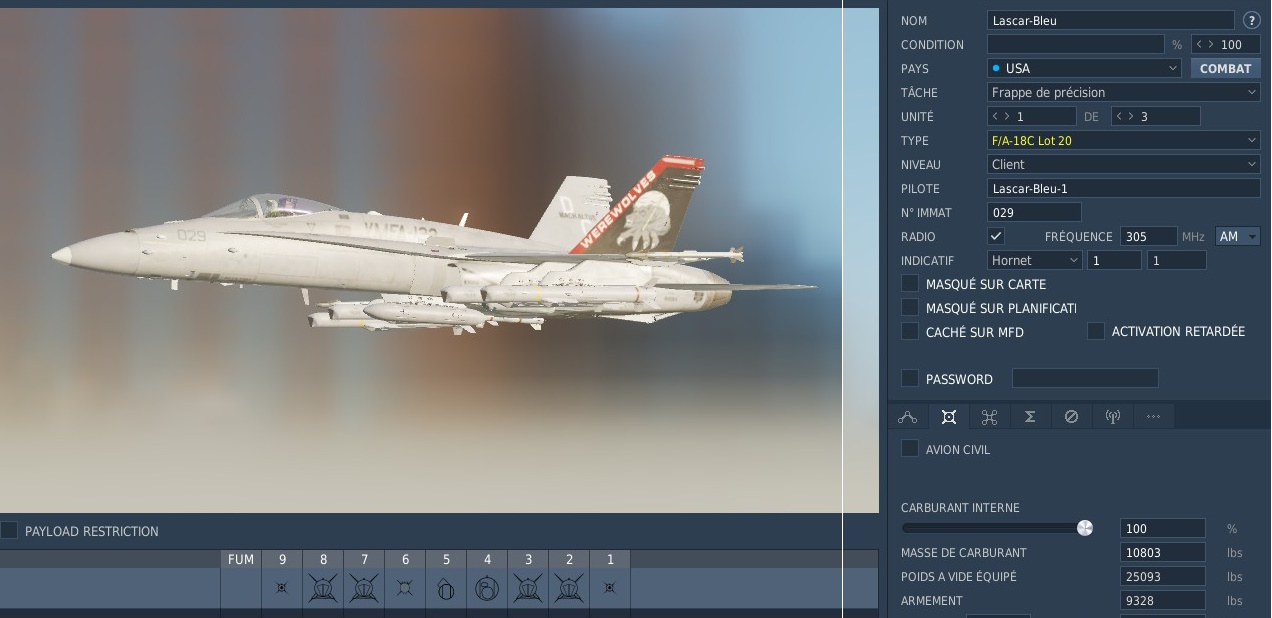Open the failures prohibition-sign tab icon
This screenshot has width=1272, height=618.
1071,417
